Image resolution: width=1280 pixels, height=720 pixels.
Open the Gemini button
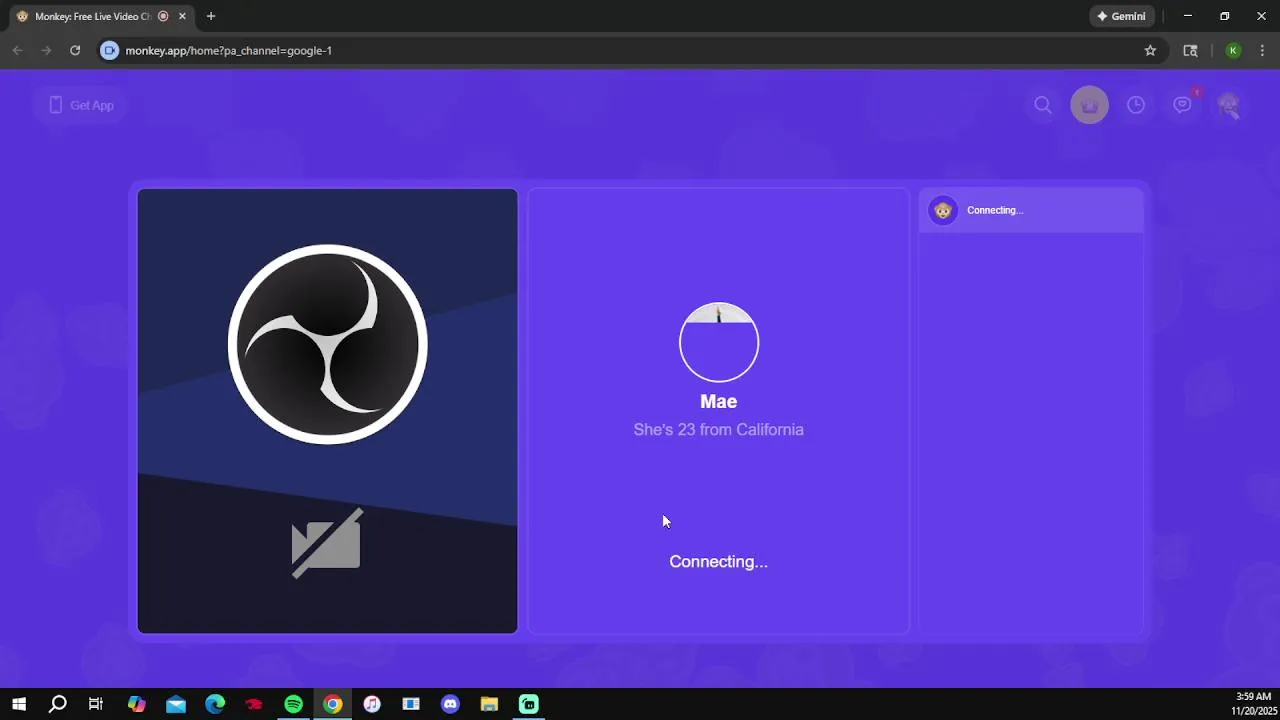point(1122,16)
